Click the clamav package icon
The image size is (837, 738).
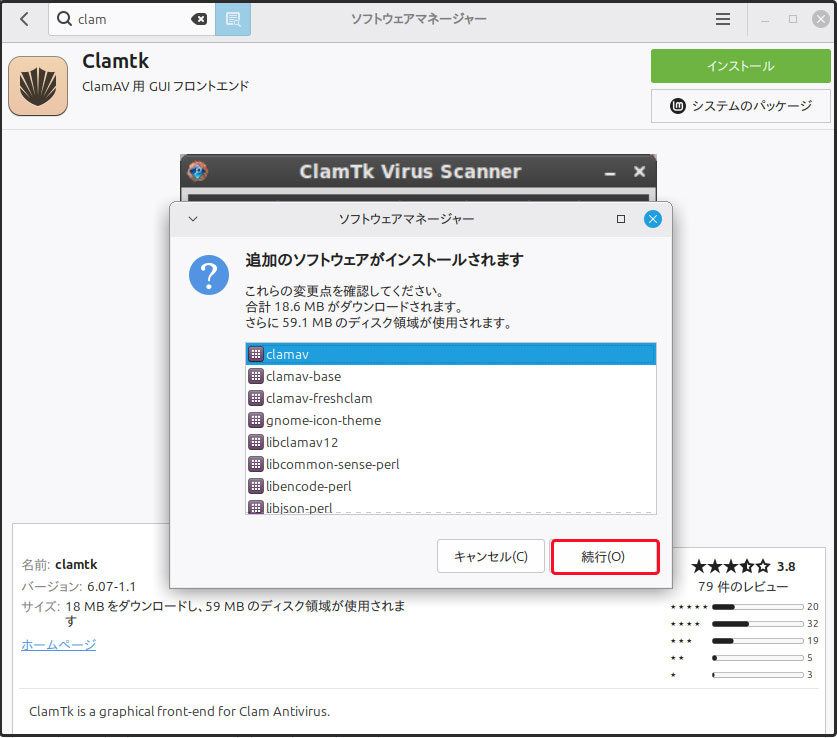click(x=256, y=354)
